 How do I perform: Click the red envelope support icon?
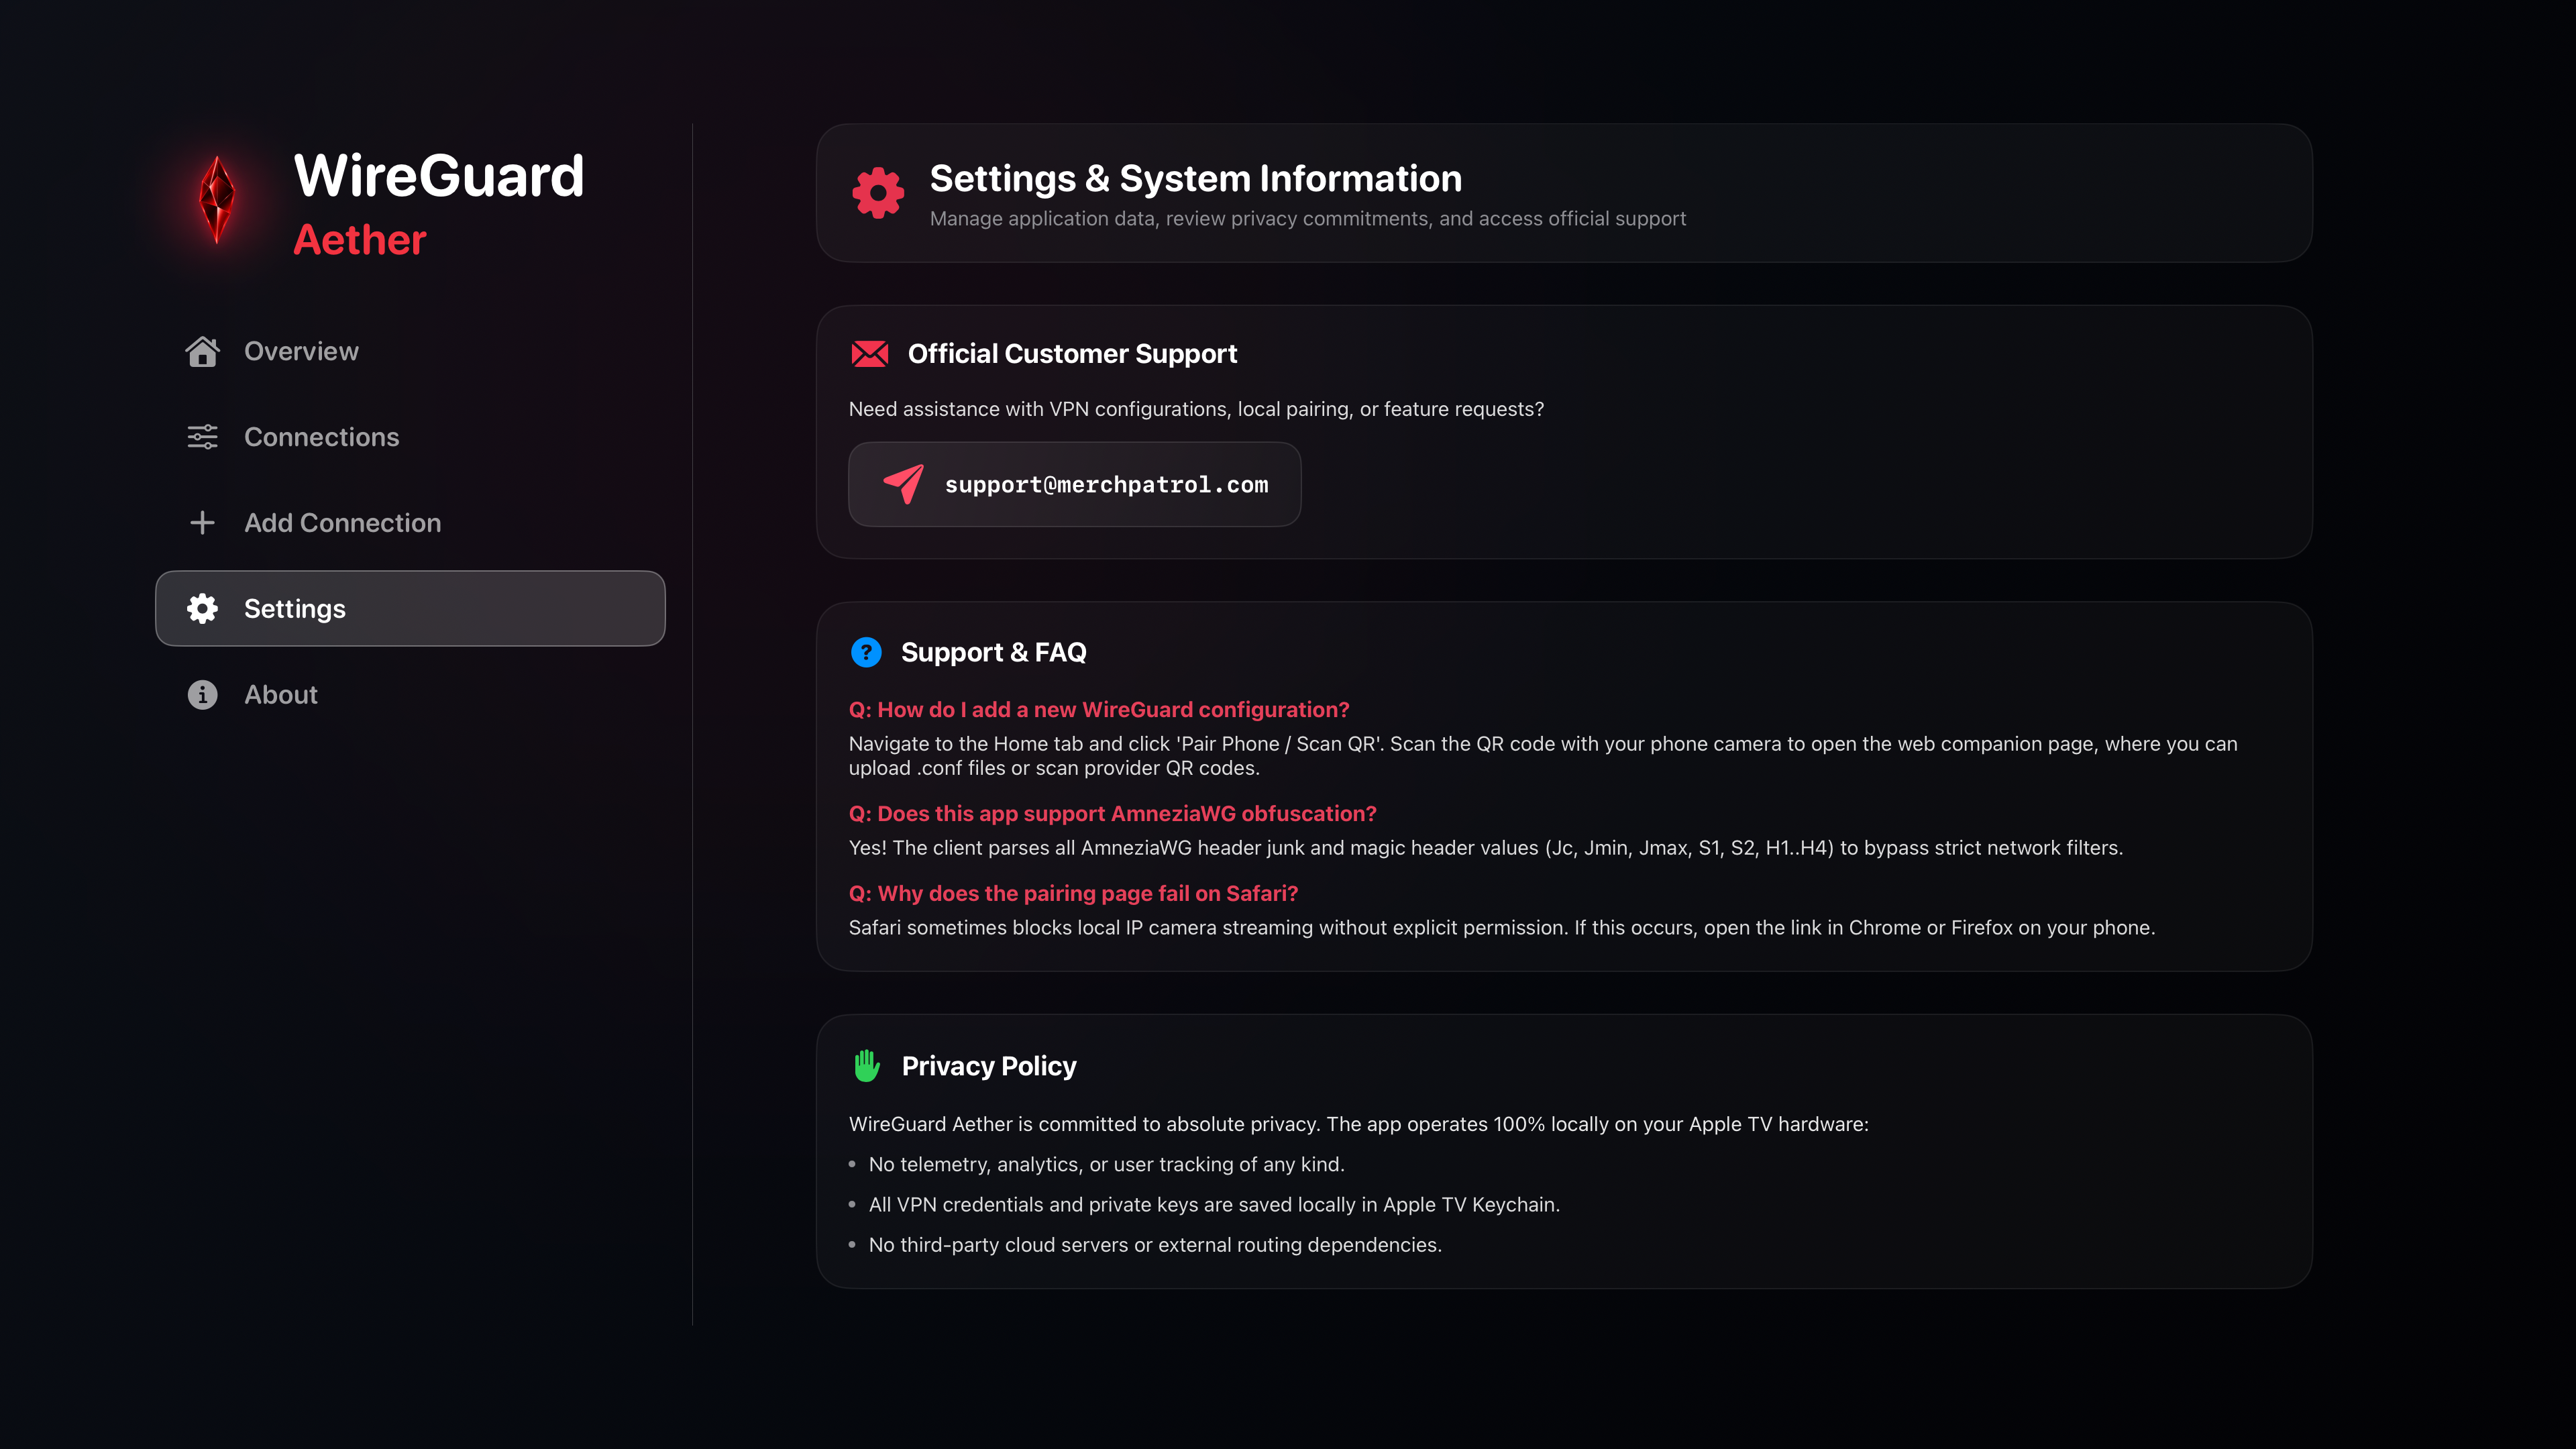coord(869,354)
